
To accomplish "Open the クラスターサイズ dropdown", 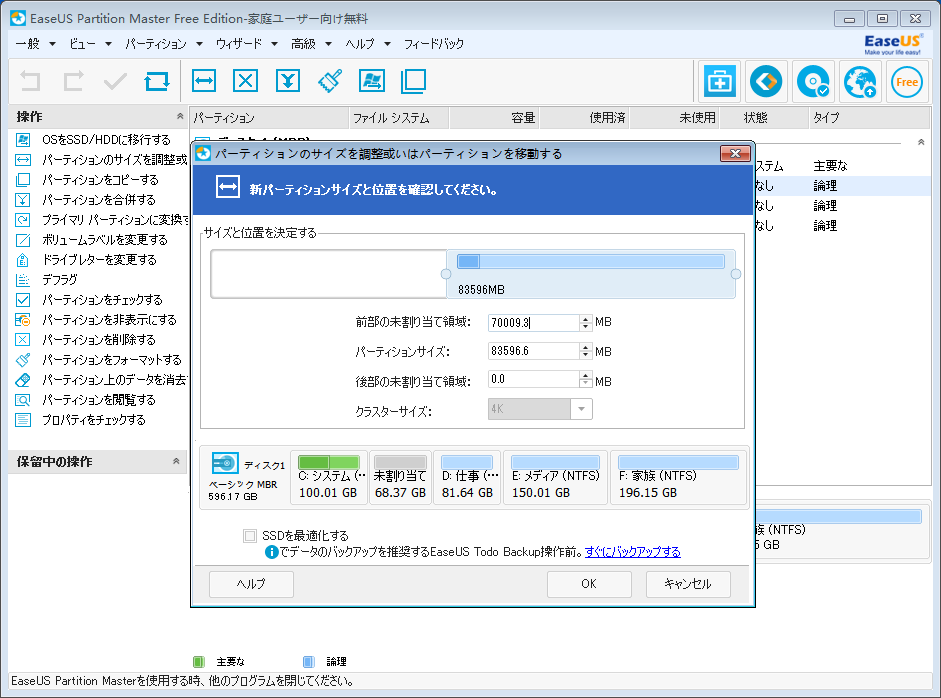I will [581, 409].
